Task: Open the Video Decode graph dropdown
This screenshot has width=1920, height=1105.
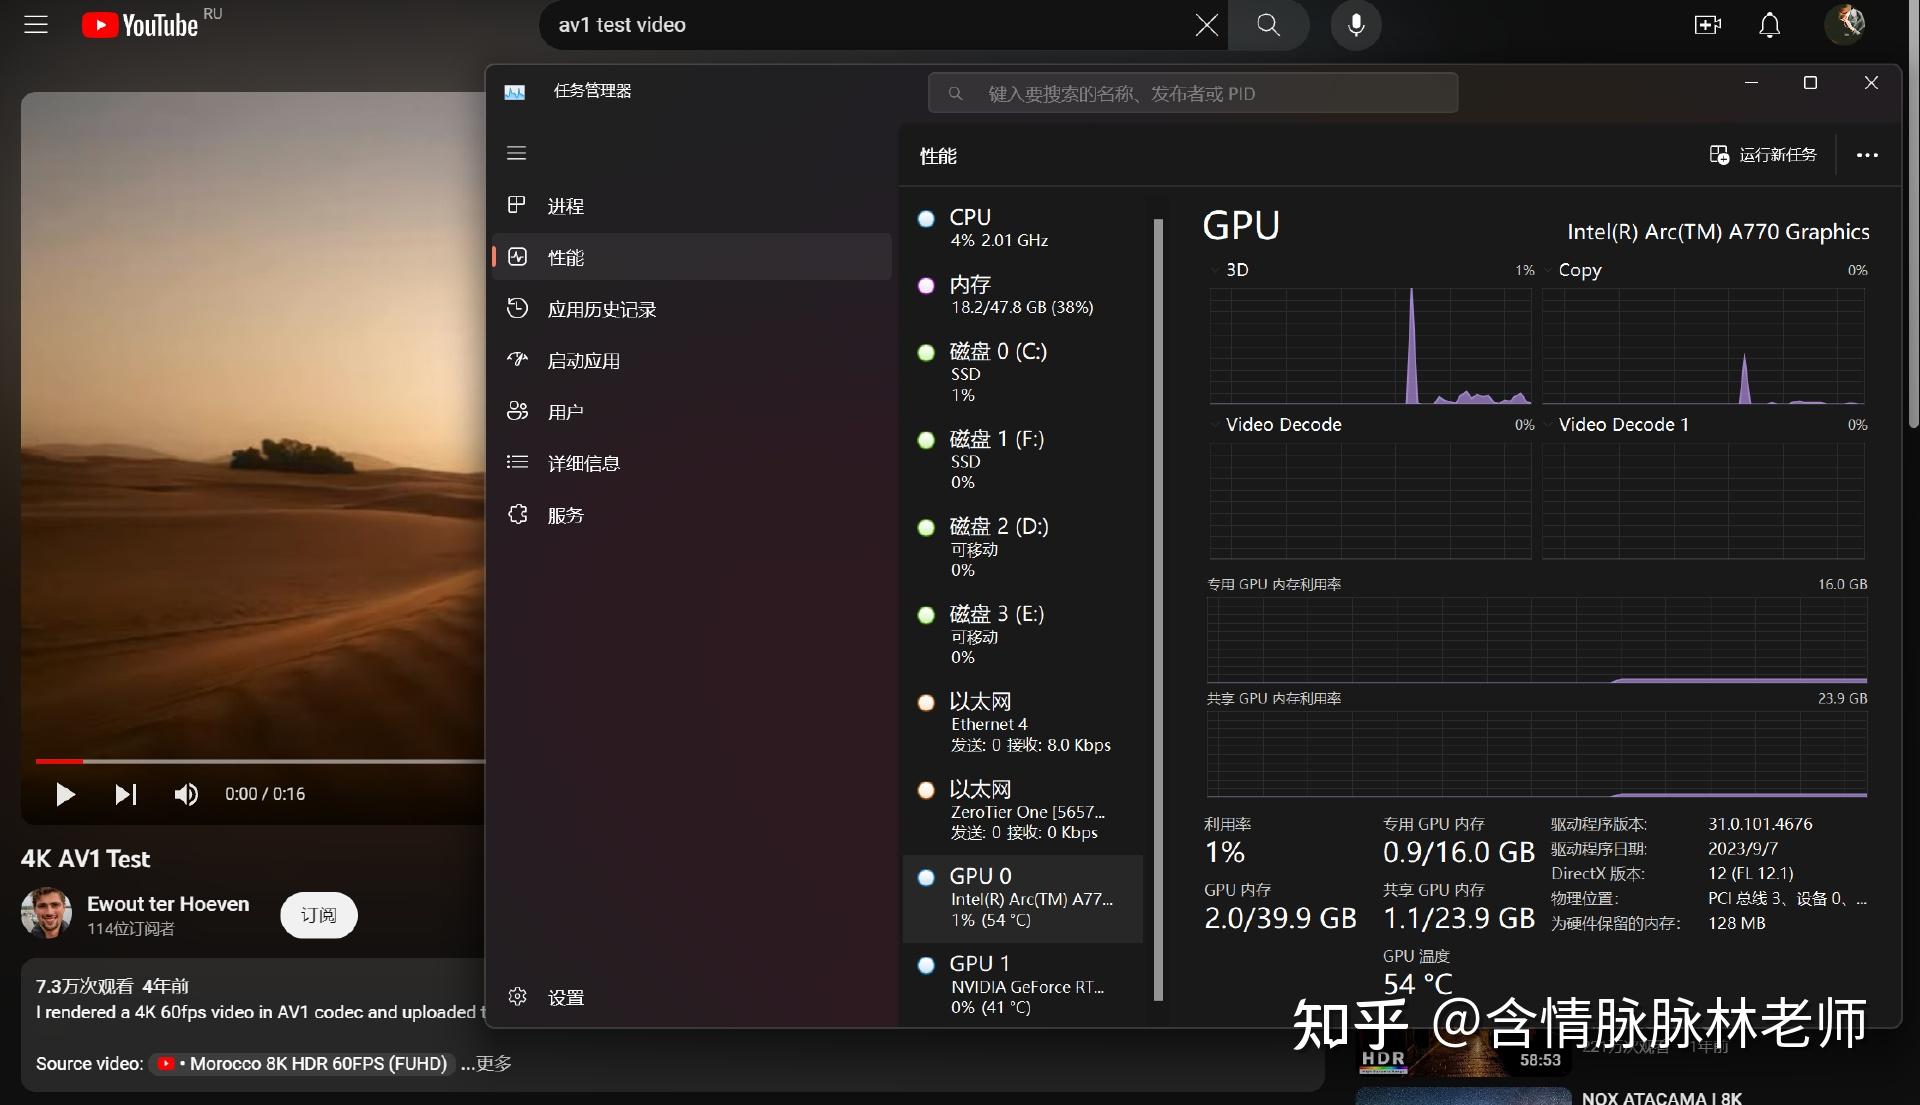Action: click(x=1215, y=425)
